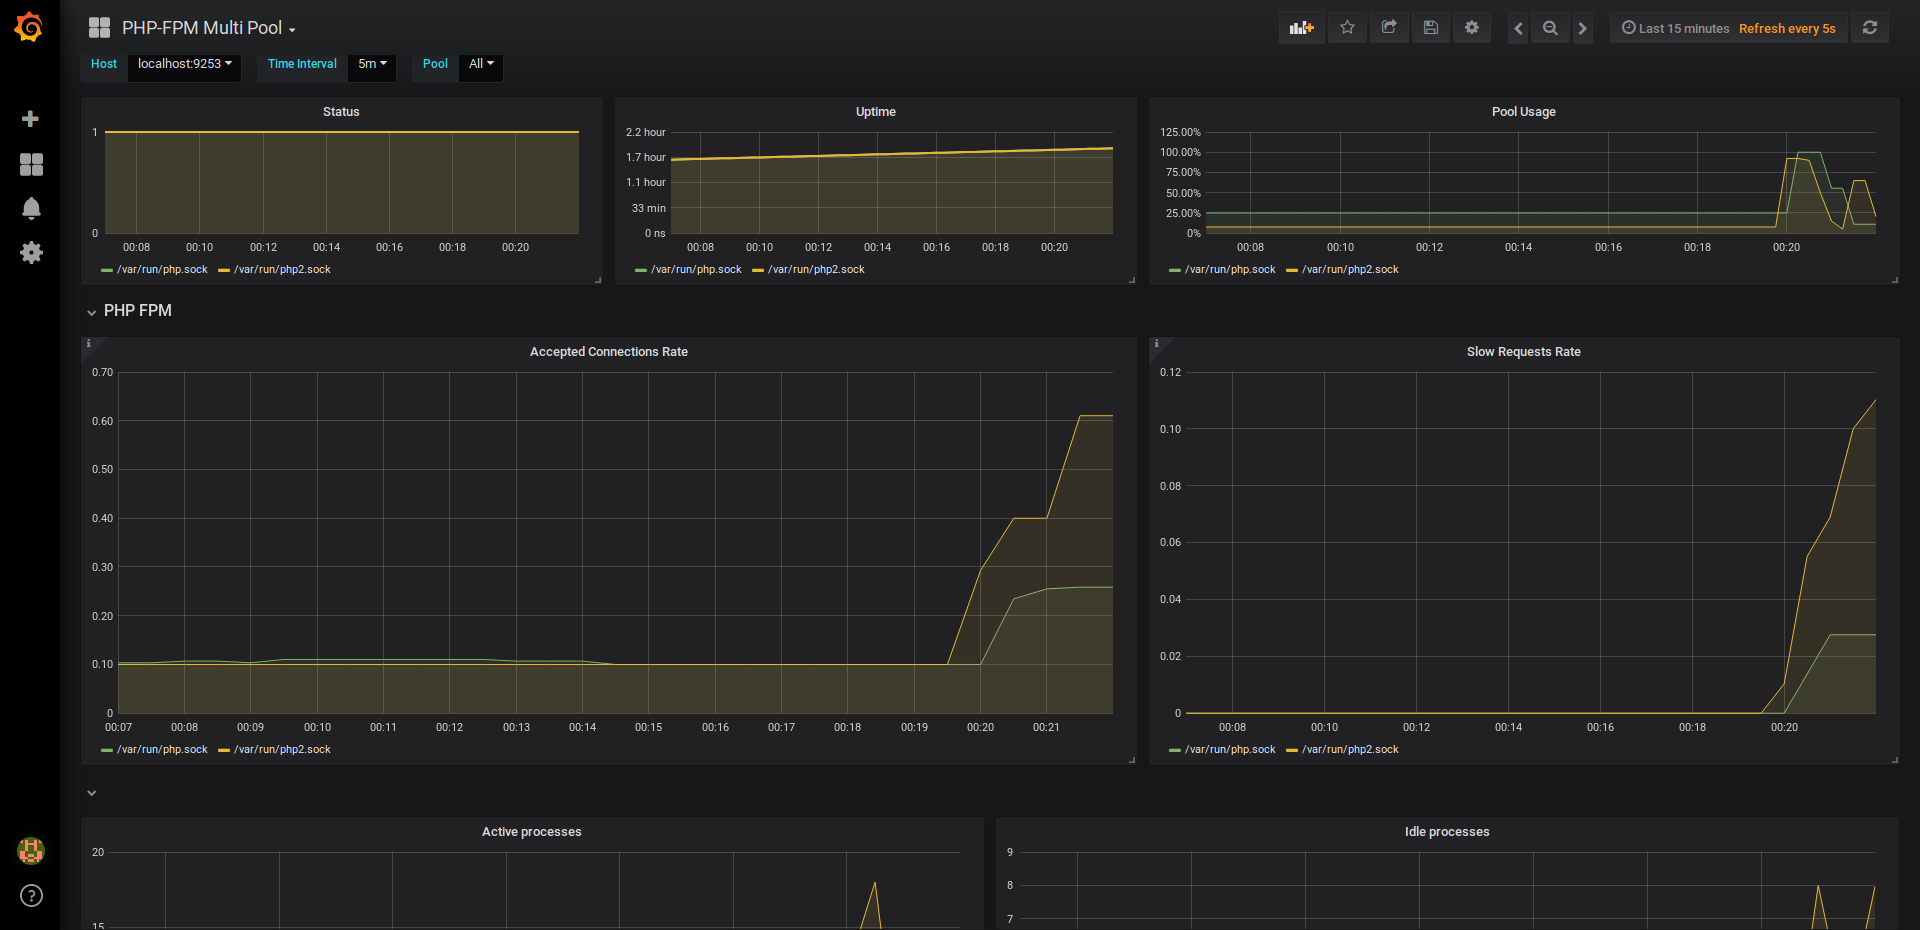Click the Host variable label
This screenshot has height=930, width=1920.
[104, 65]
